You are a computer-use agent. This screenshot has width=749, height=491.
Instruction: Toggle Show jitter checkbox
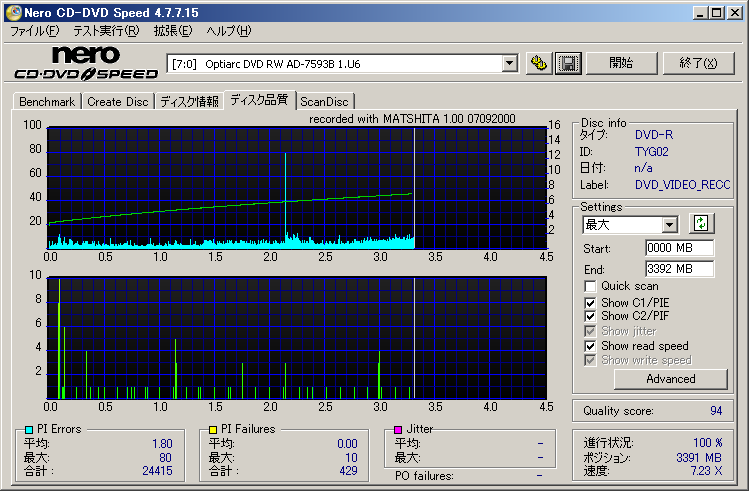(590, 331)
